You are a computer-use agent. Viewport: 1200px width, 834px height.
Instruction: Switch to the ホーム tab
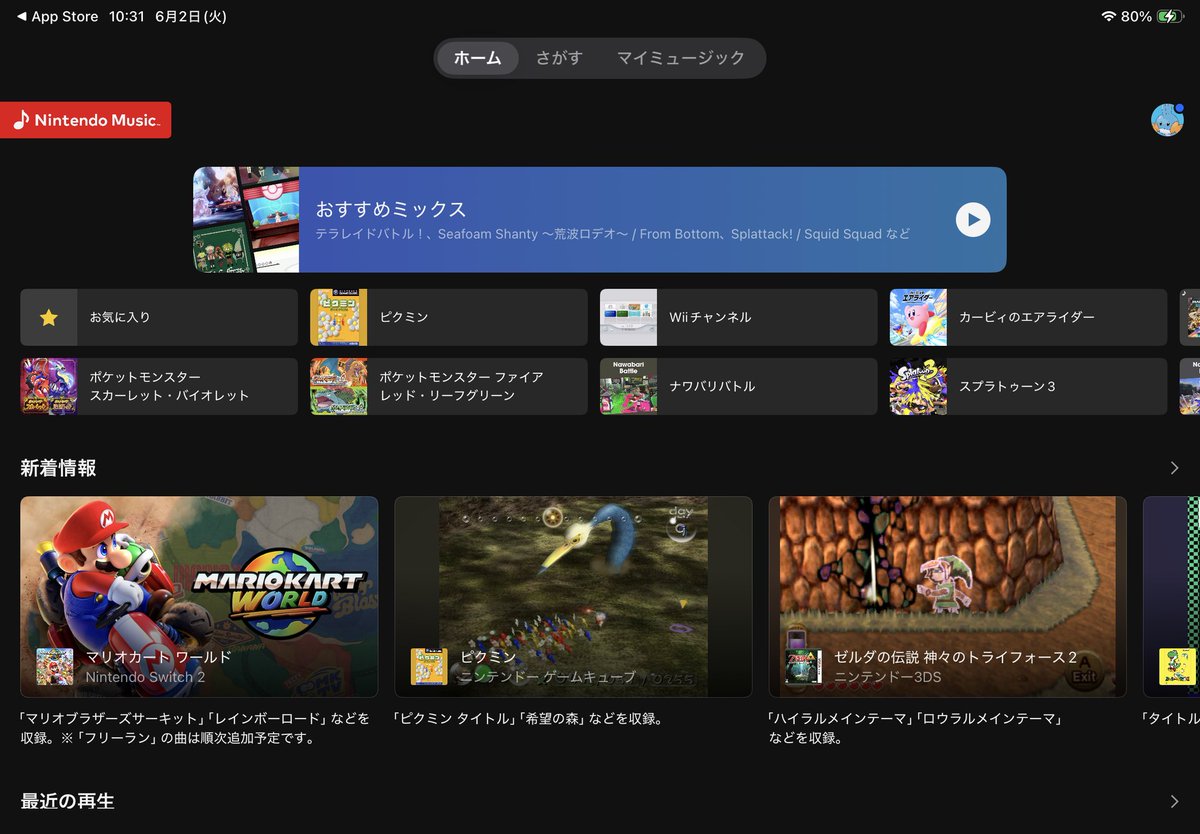click(478, 58)
